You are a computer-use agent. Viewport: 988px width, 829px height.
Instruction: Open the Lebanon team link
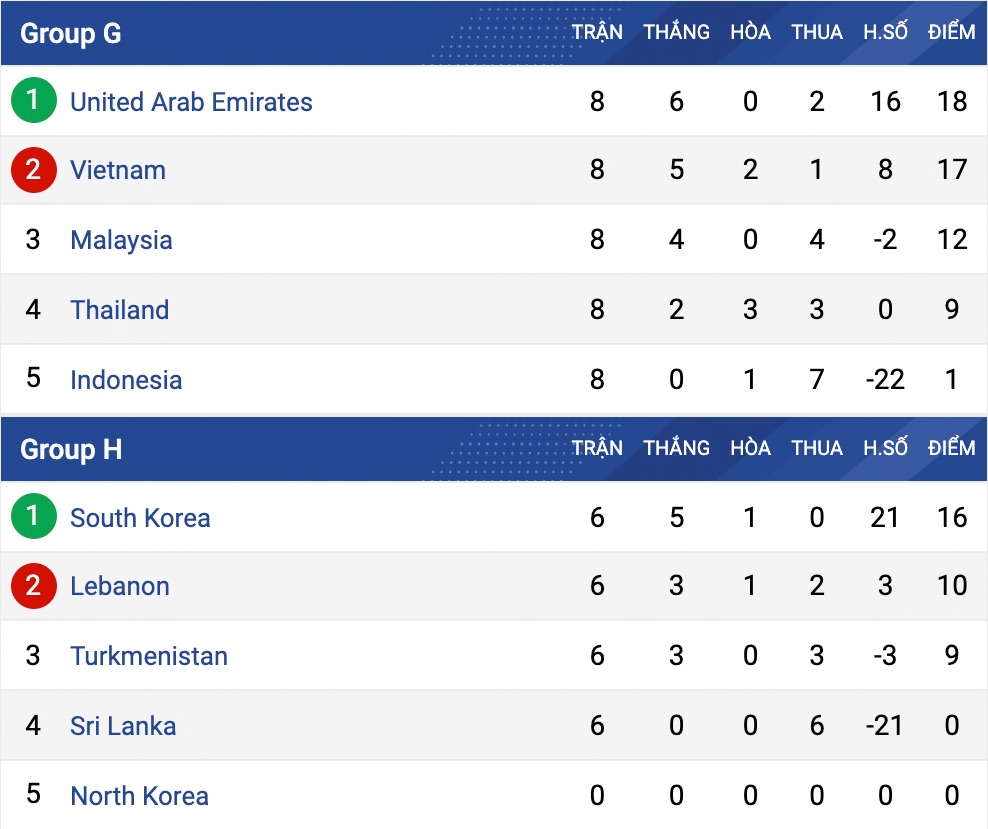(x=119, y=586)
